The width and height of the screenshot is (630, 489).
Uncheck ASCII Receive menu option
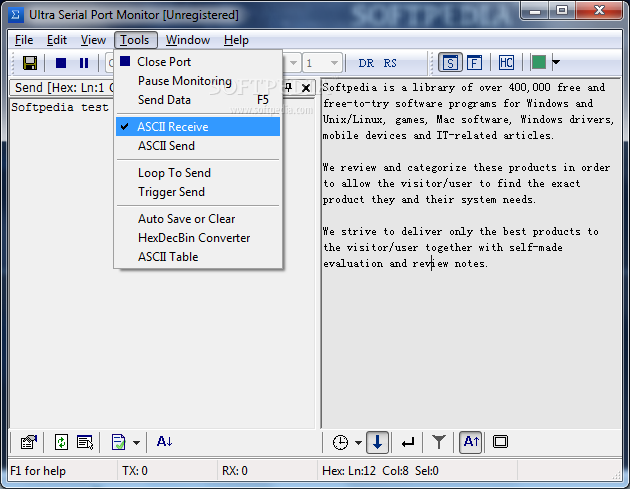click(198, 127)
